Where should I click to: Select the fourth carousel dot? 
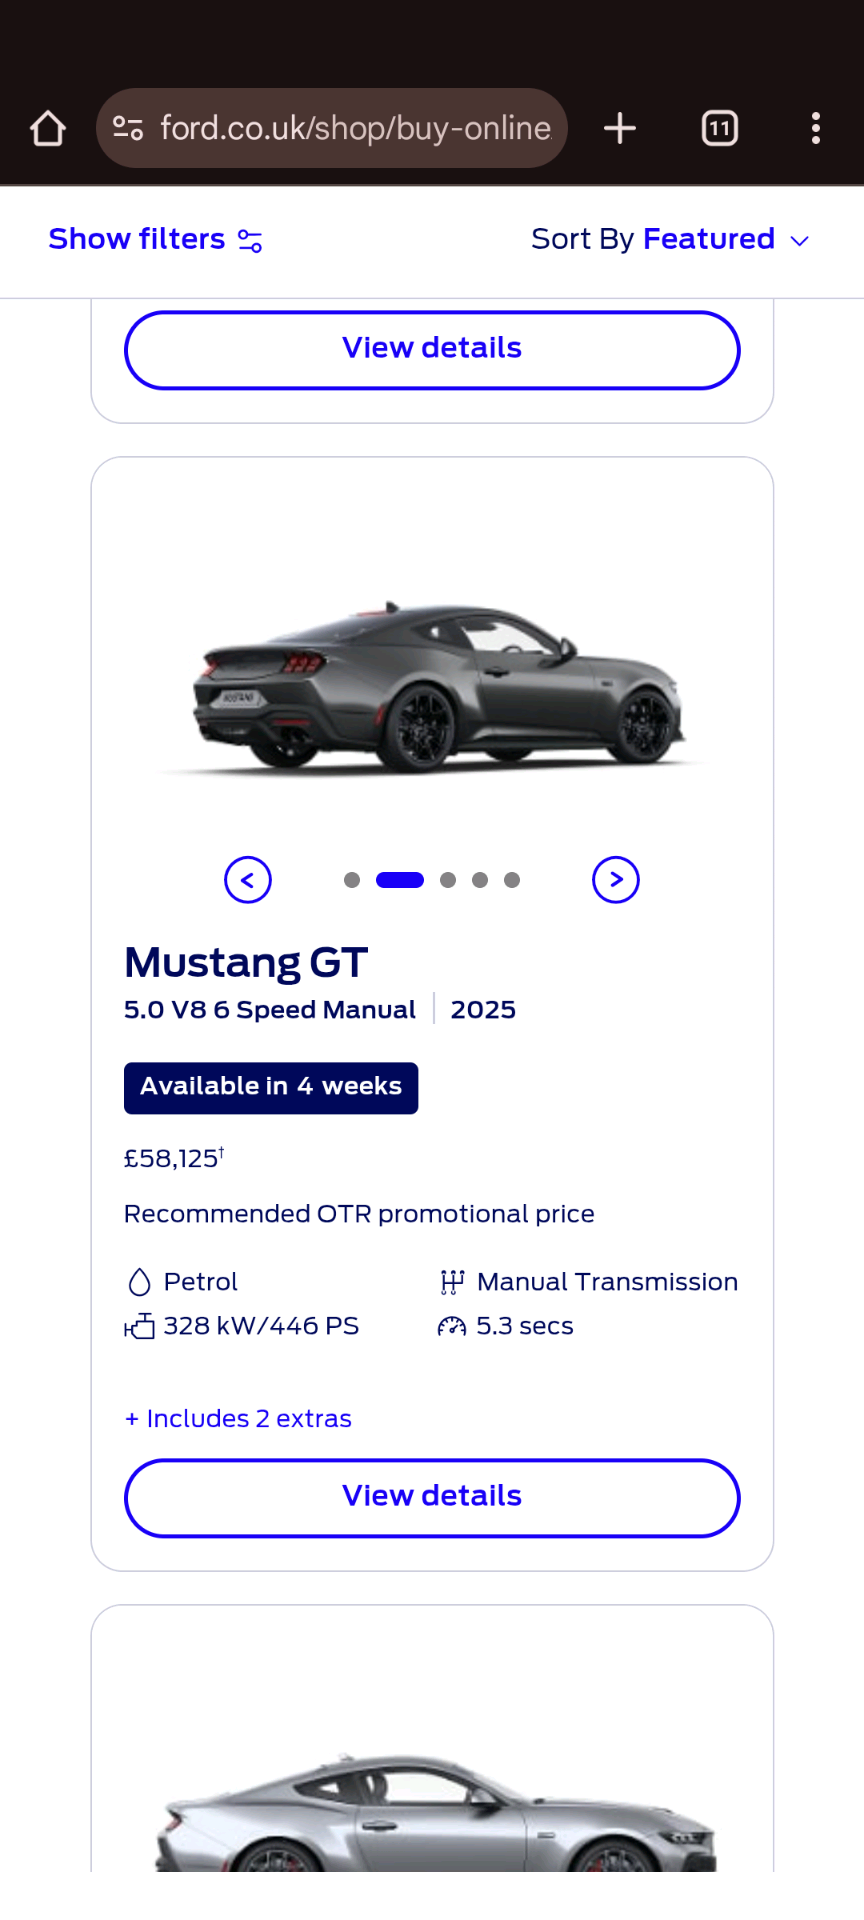(480, 880)
